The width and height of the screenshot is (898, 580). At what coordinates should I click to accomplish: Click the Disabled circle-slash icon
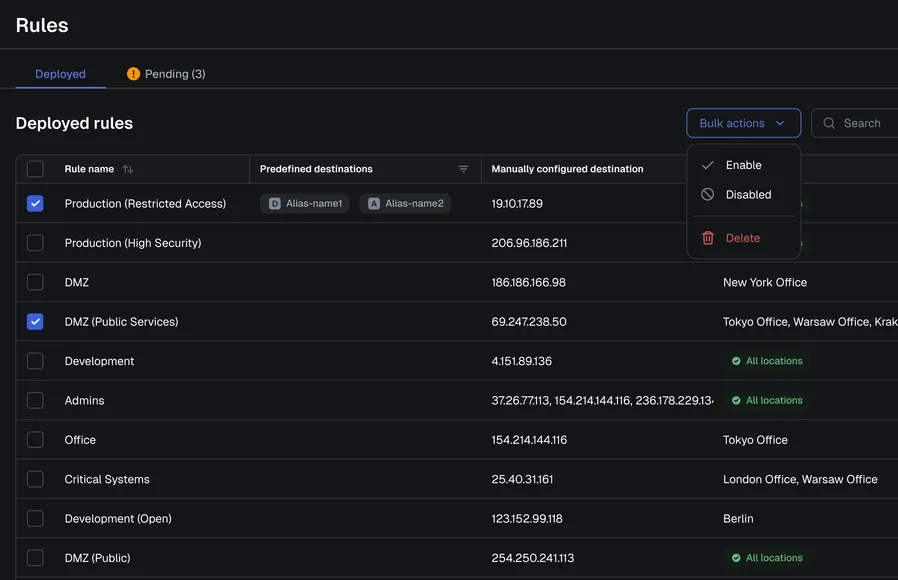[708, 194]
